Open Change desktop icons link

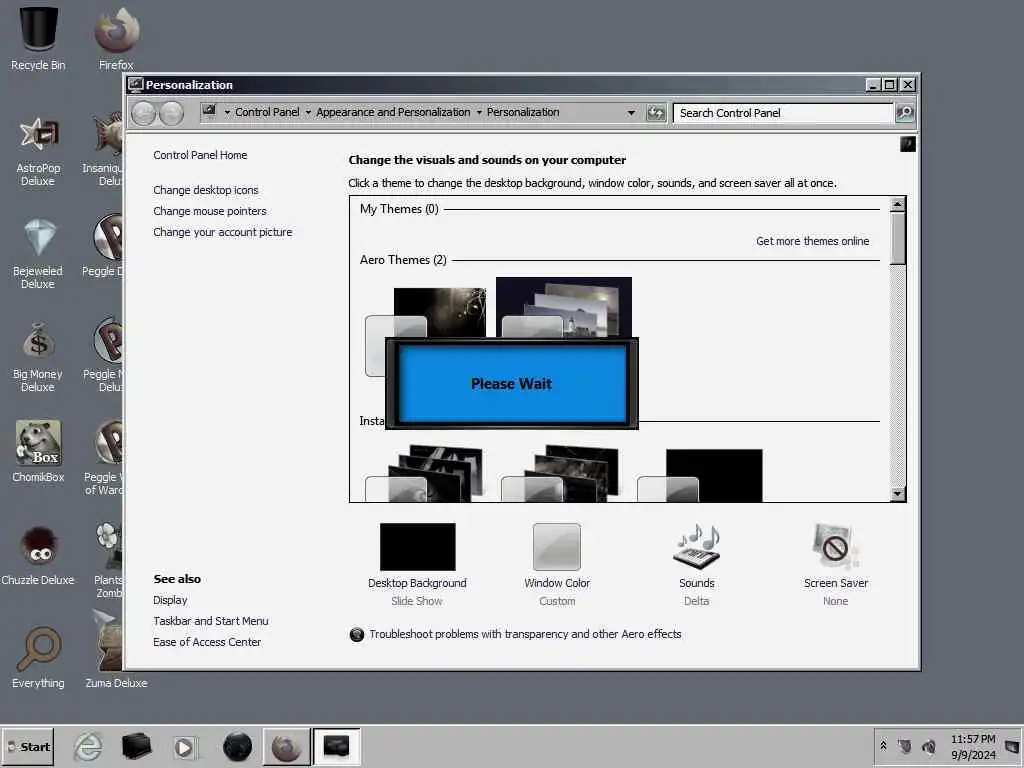click(x=206, y=190)
